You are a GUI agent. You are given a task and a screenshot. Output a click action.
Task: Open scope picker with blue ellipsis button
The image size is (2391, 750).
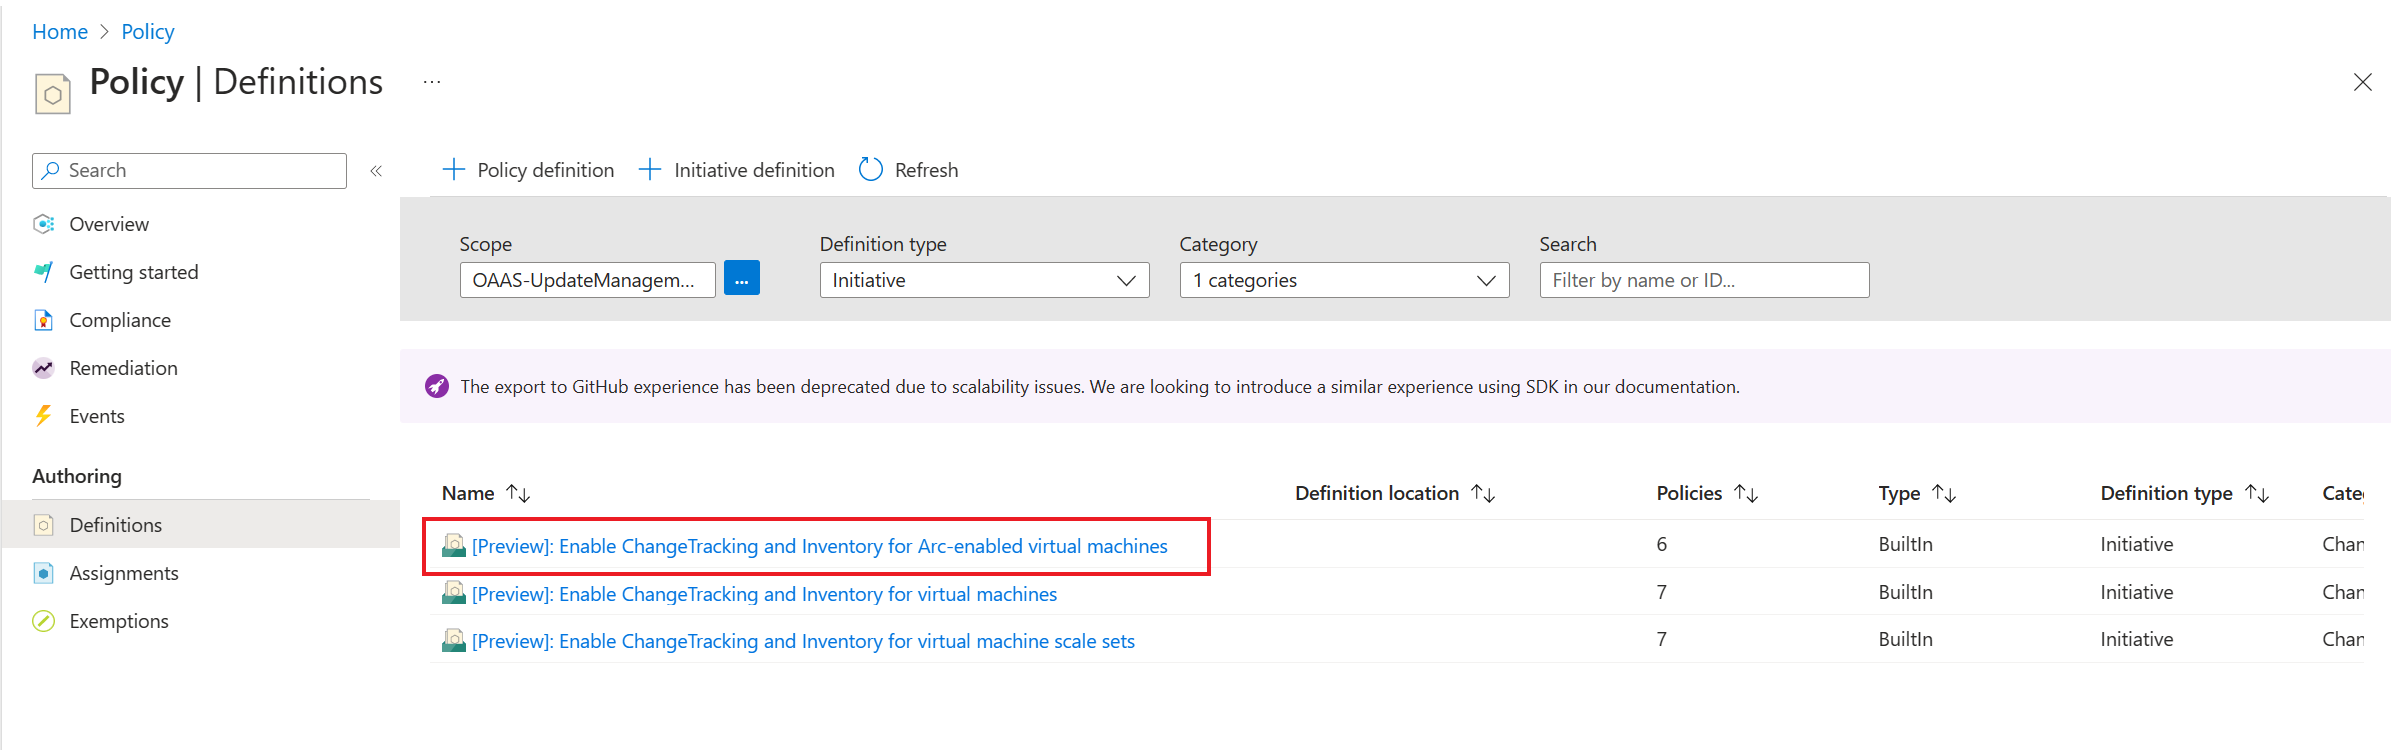tap(742, 278)
